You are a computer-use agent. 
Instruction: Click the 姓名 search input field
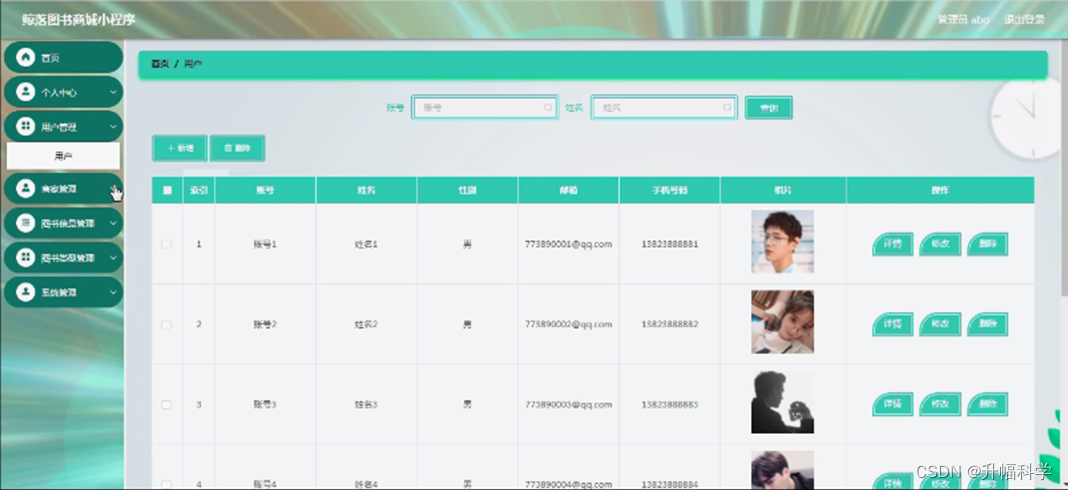tap(664, 108)
